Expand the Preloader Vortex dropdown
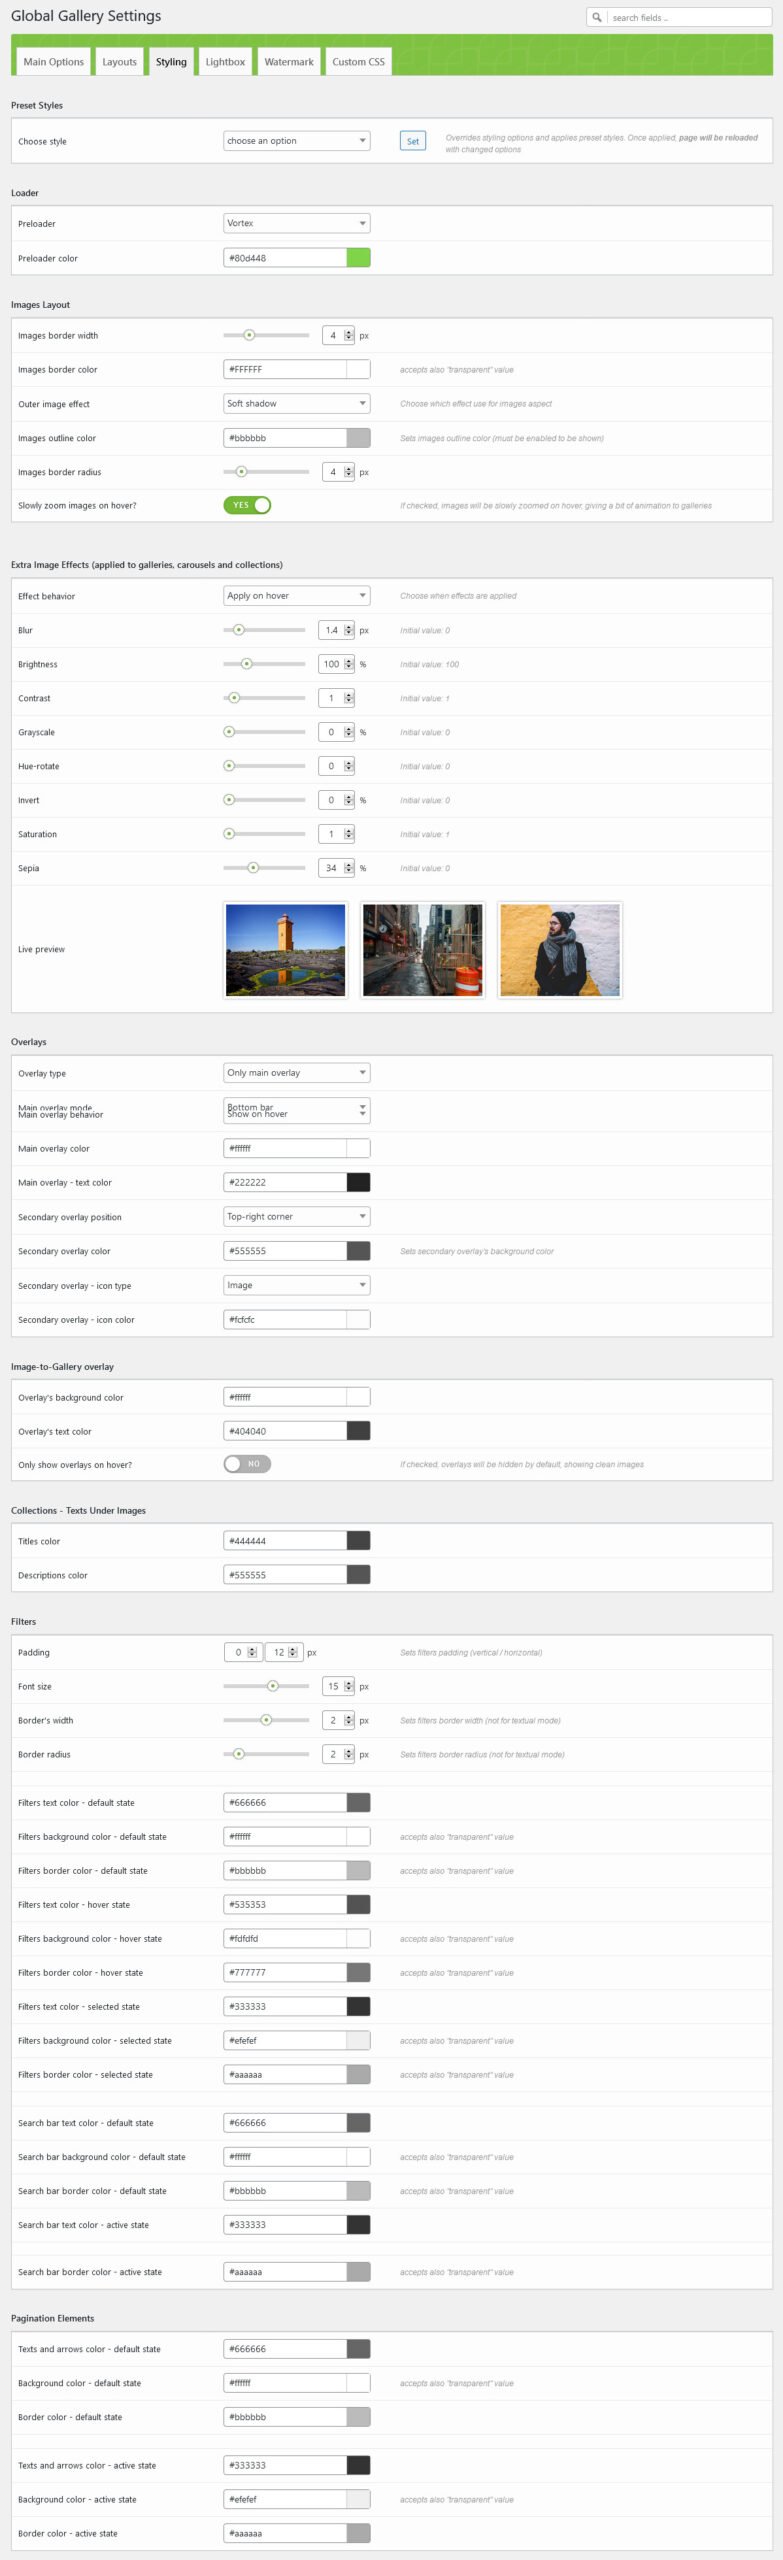 pos(296,223)
